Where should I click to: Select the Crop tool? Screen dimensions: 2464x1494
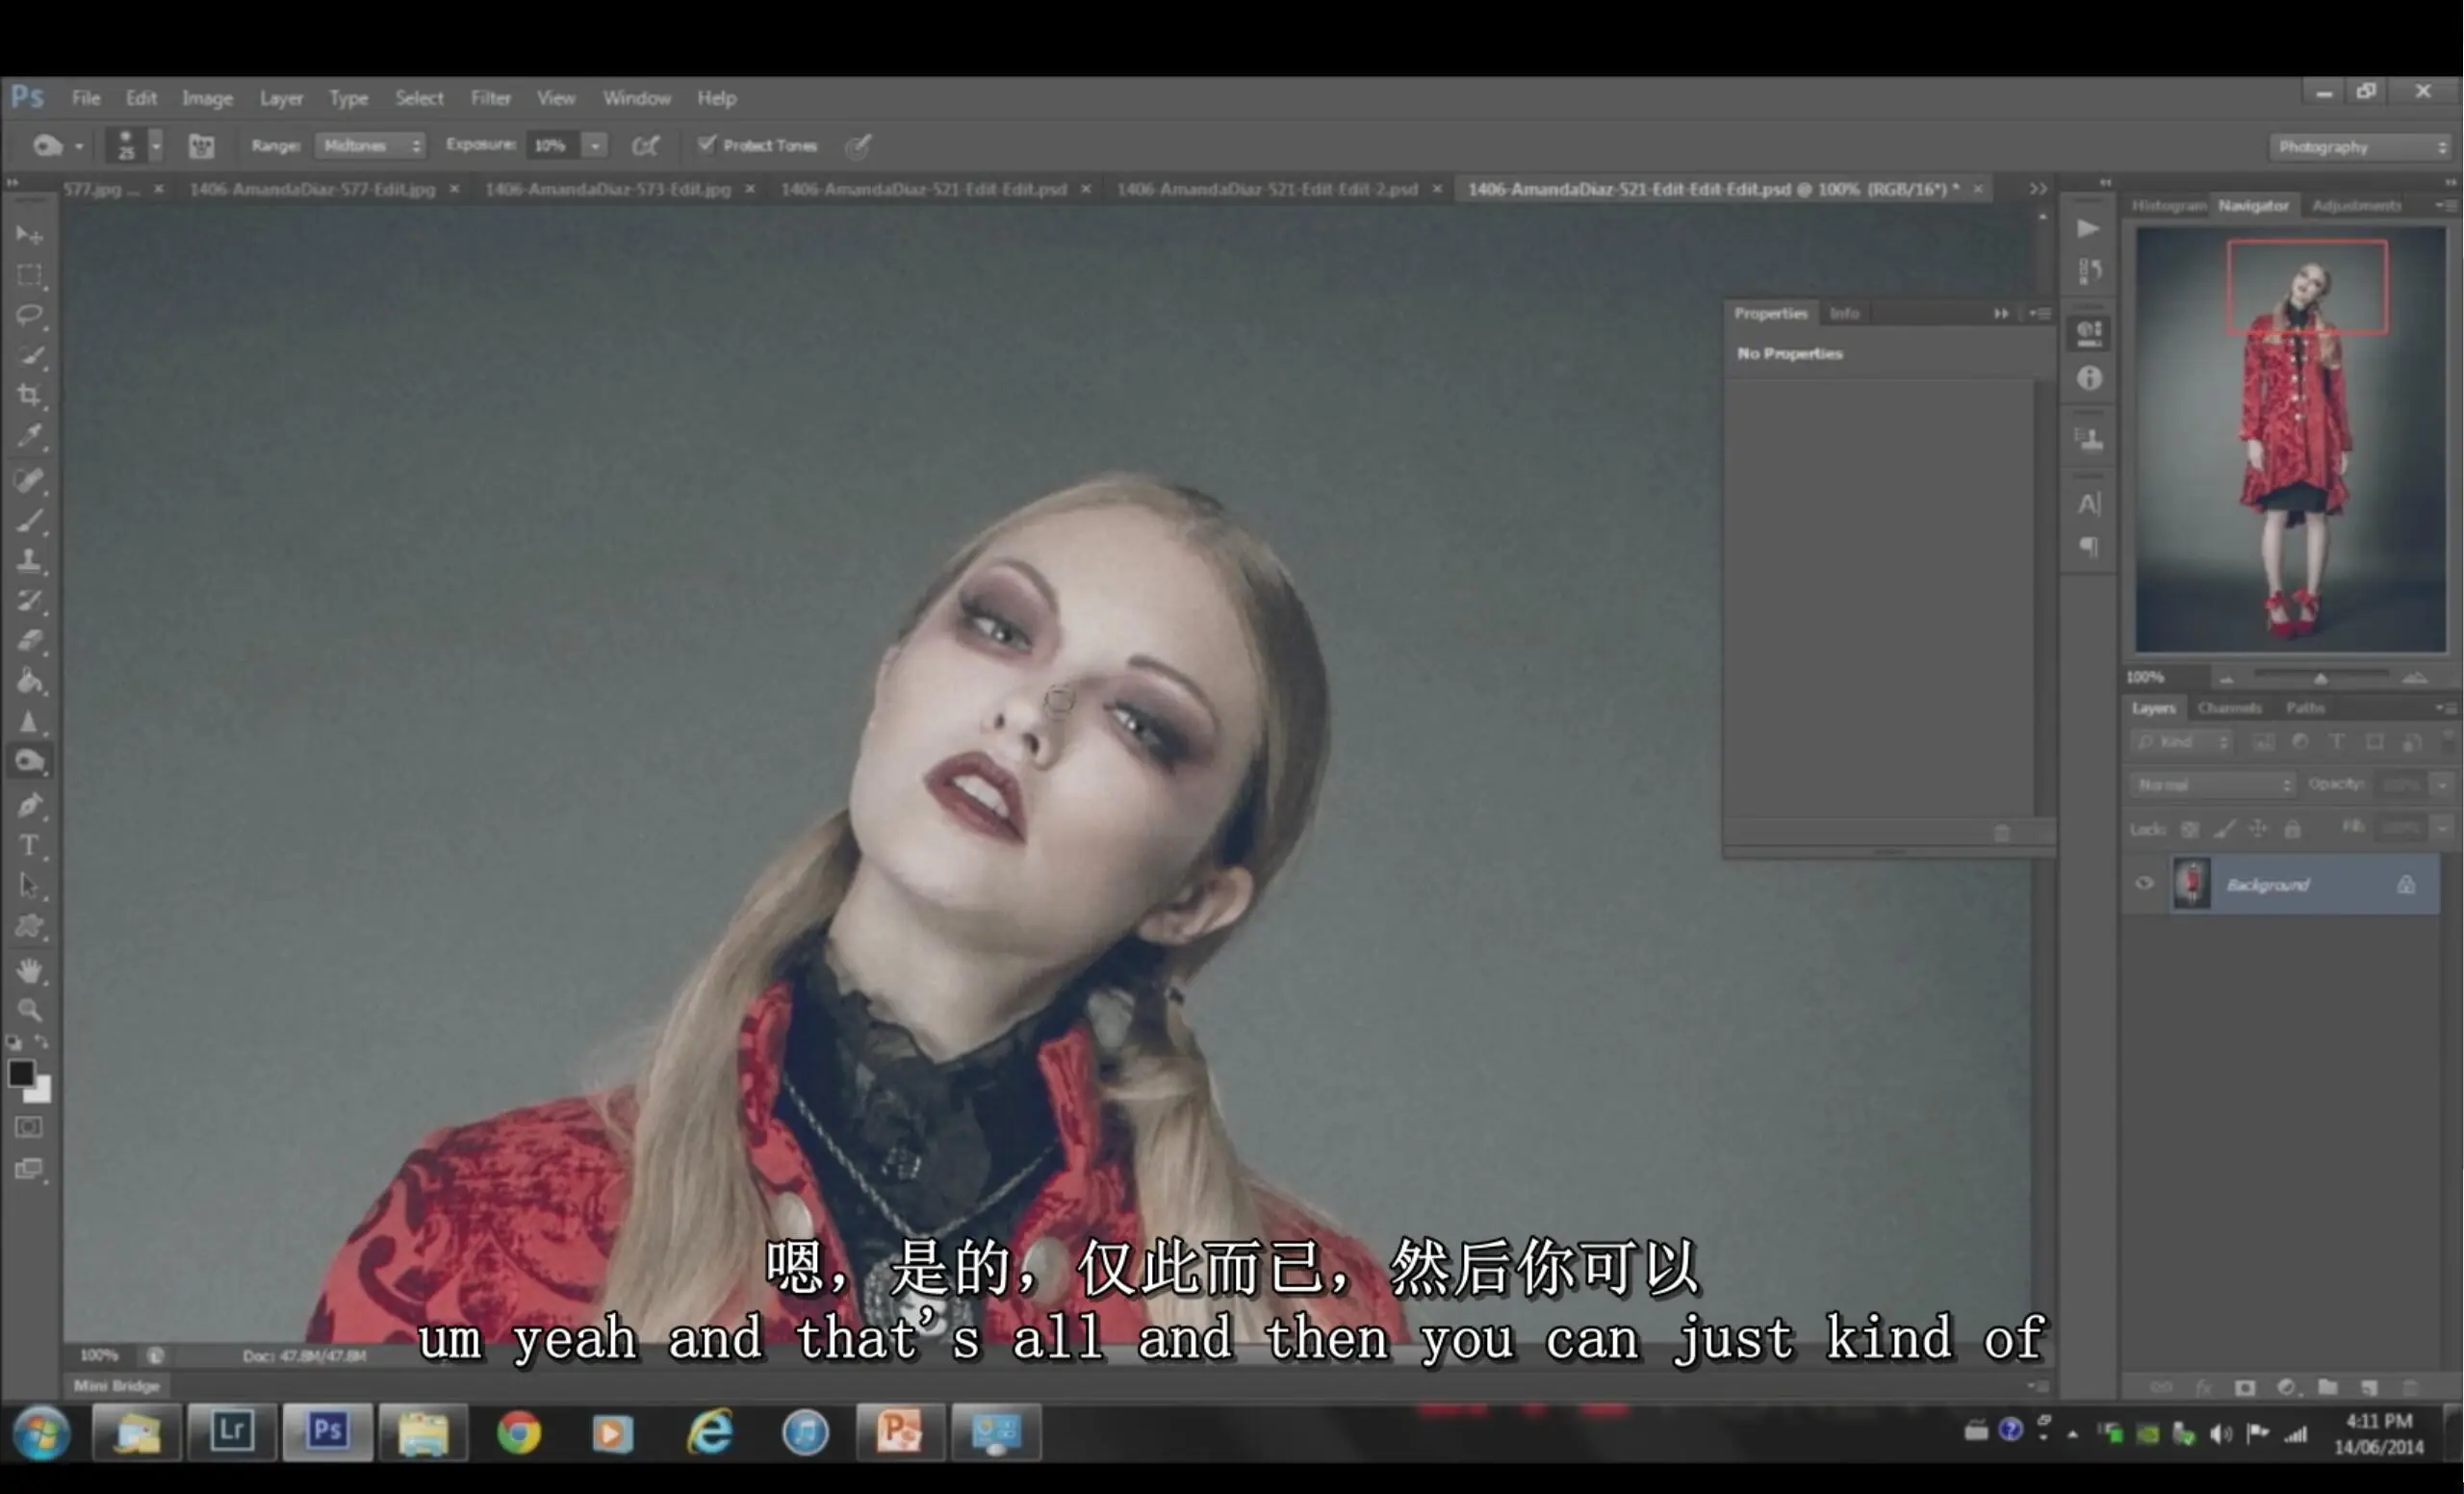29,396
